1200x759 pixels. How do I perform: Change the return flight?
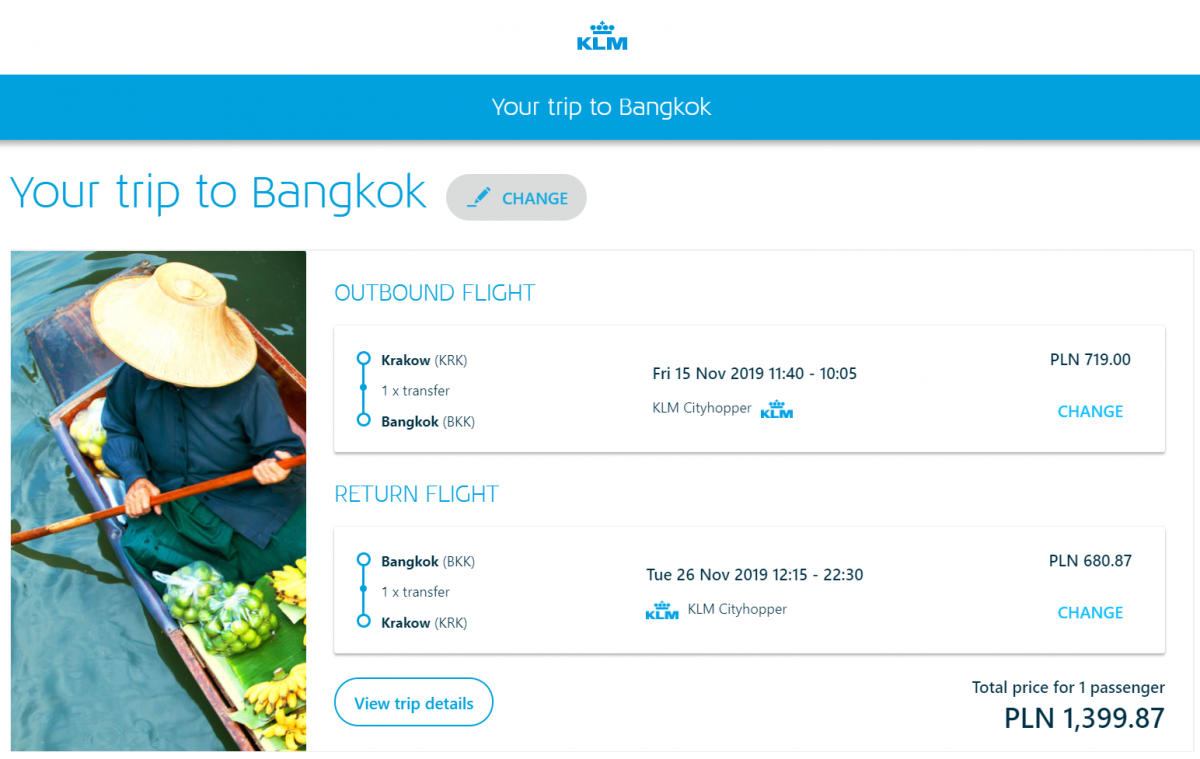pyautogui.click(x=1090, y=612)
